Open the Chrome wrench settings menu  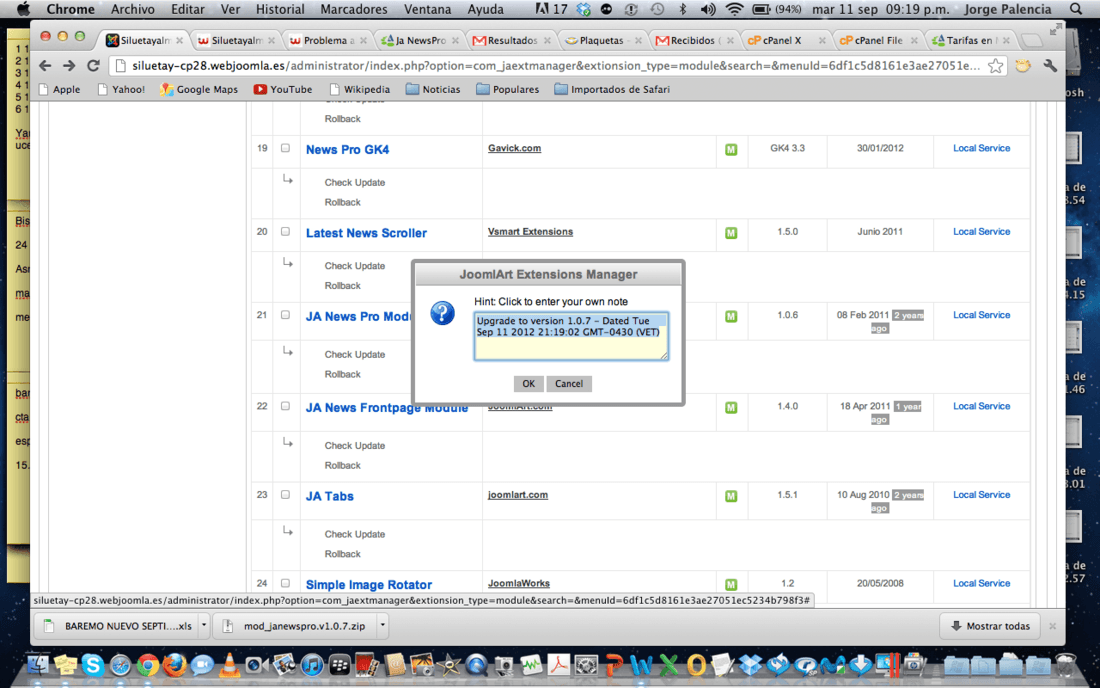(x=1050, y=66)
